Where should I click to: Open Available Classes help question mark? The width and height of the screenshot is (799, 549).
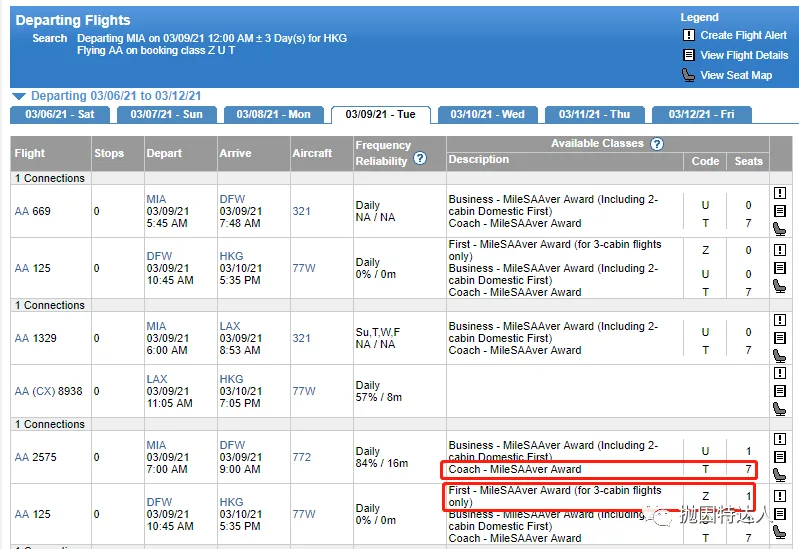click(657, 144)
